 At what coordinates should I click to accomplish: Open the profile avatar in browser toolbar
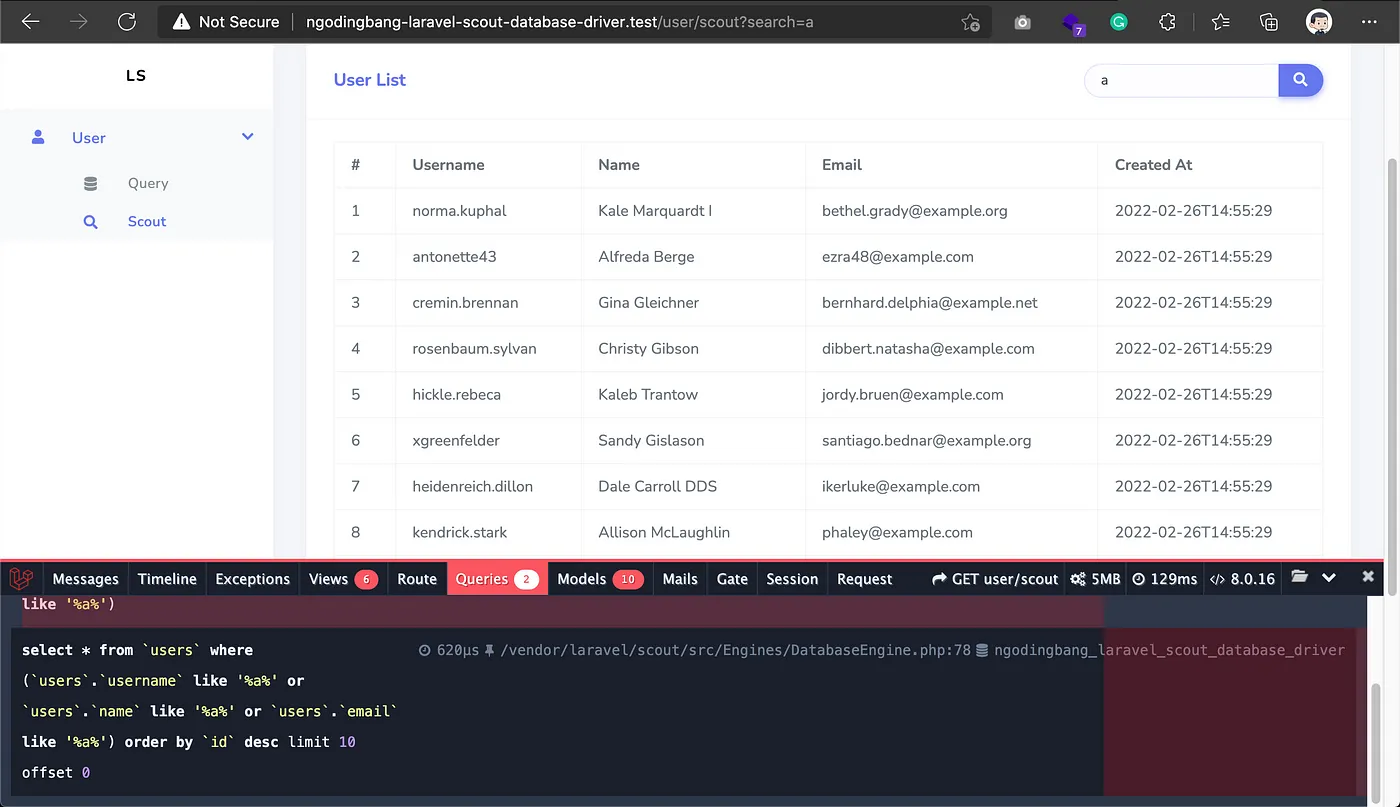pos(1319,22)
